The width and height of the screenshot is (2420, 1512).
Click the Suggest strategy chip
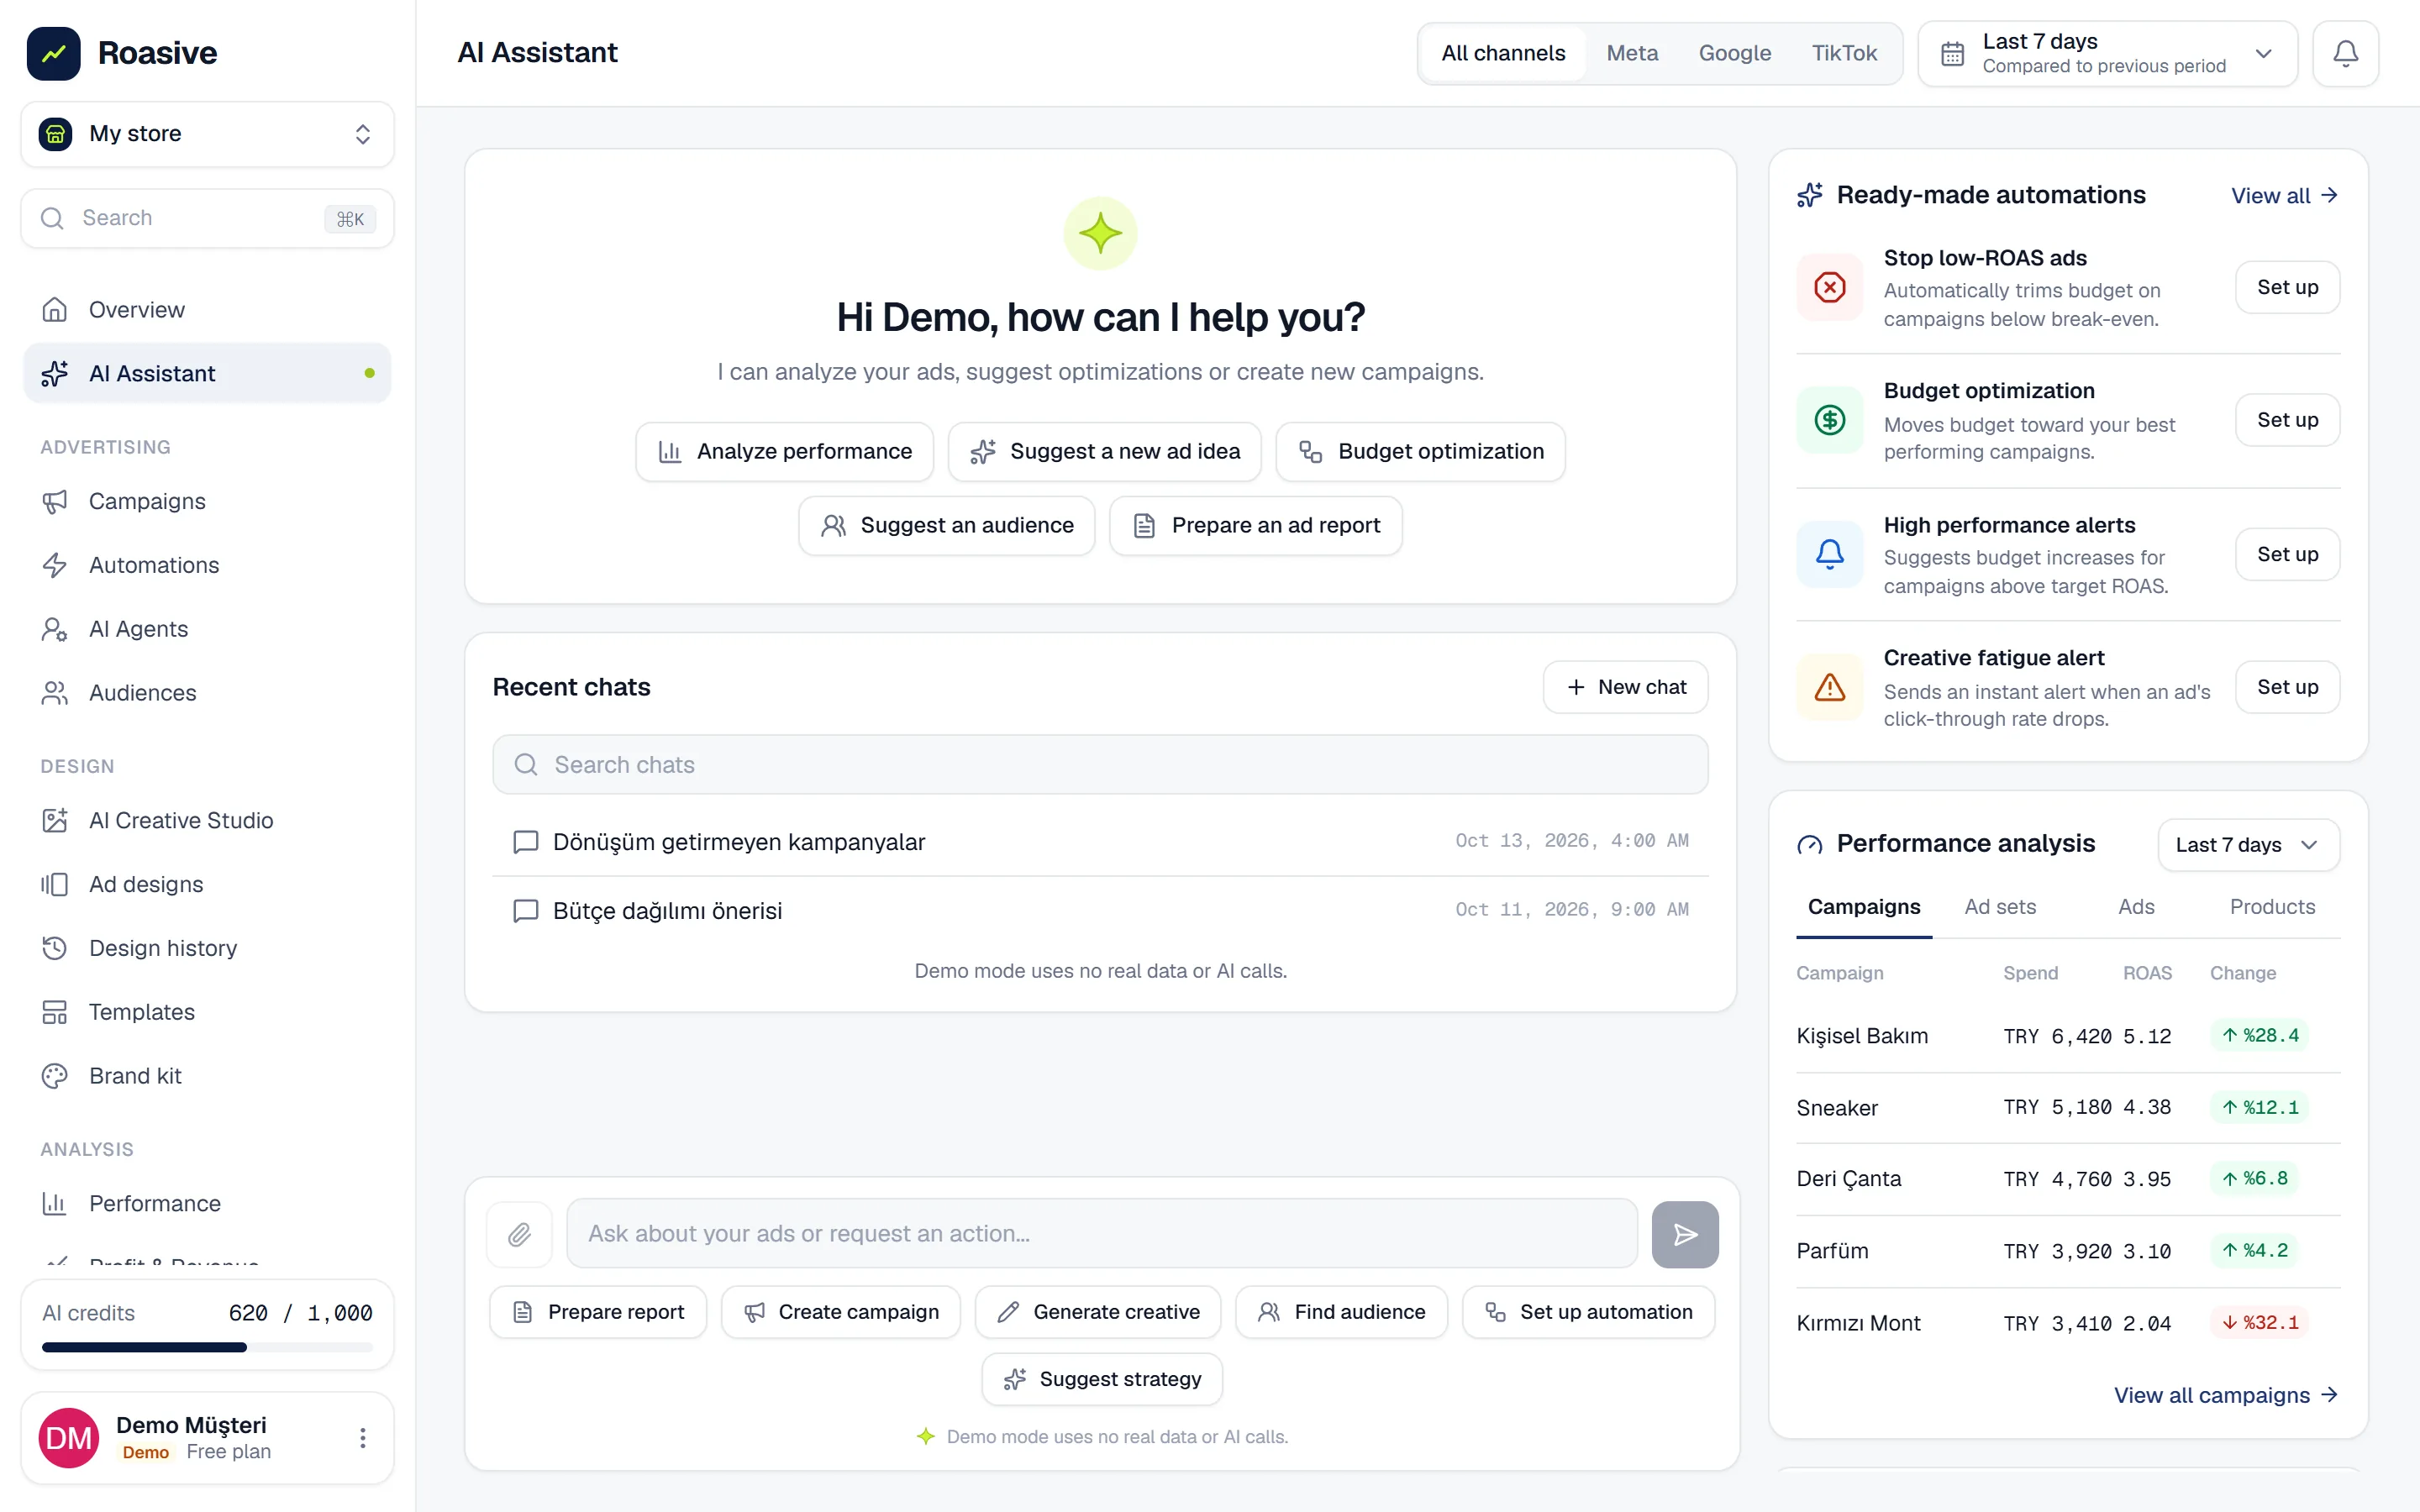click(x=1102, y=1380)
